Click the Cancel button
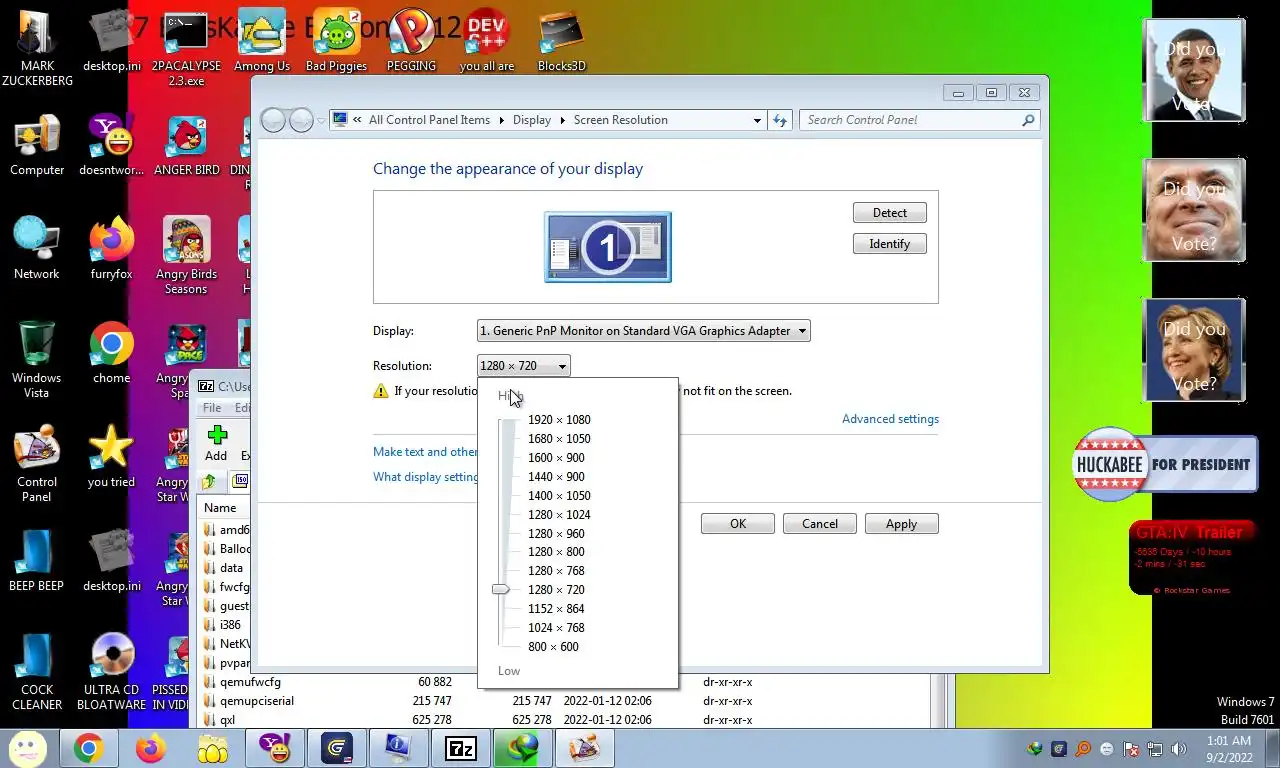This screenshot has height=768, width=1280. point(819,524)
